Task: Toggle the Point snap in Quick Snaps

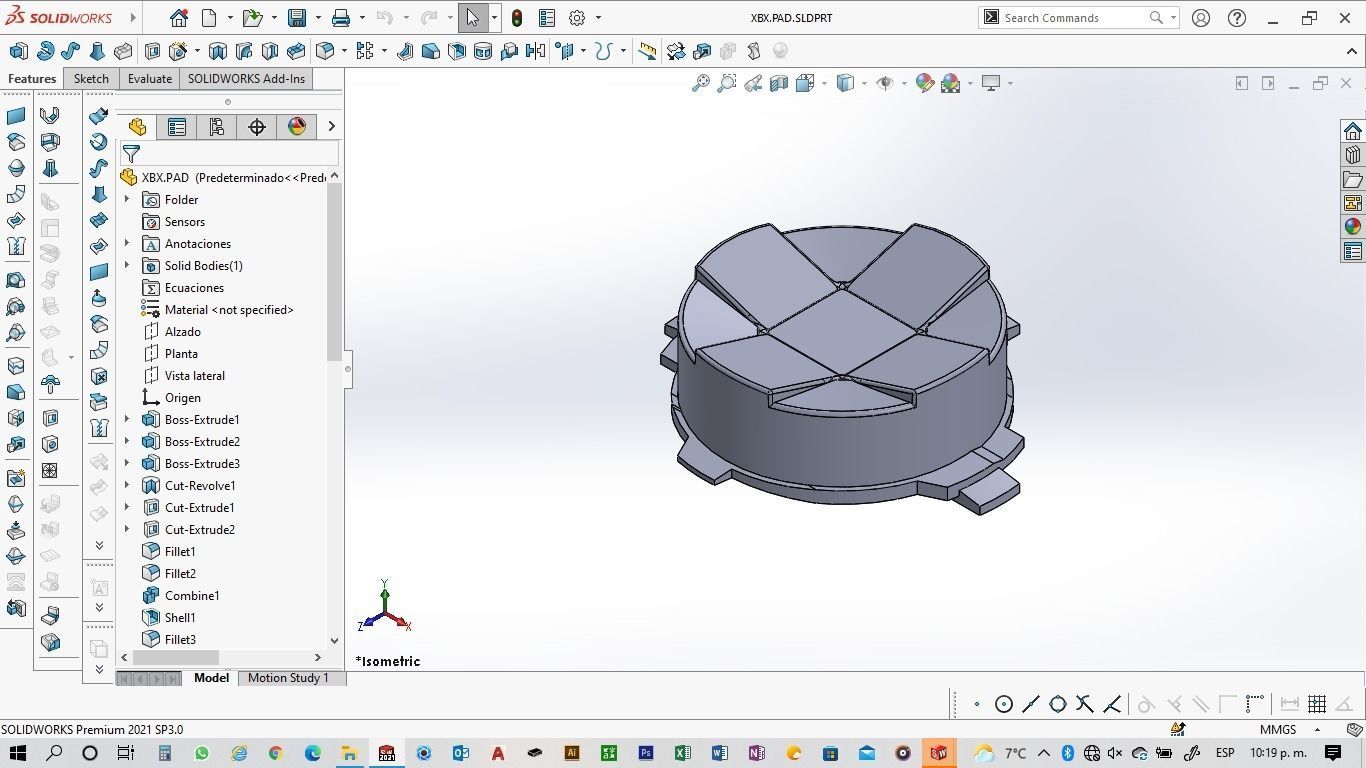Action: [977, 704]
